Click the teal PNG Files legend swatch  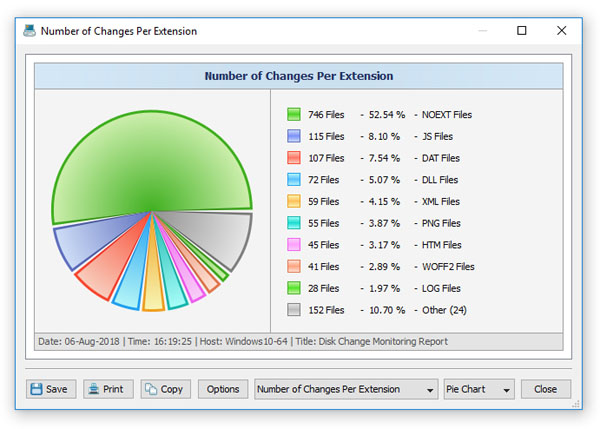coord(294,223)
